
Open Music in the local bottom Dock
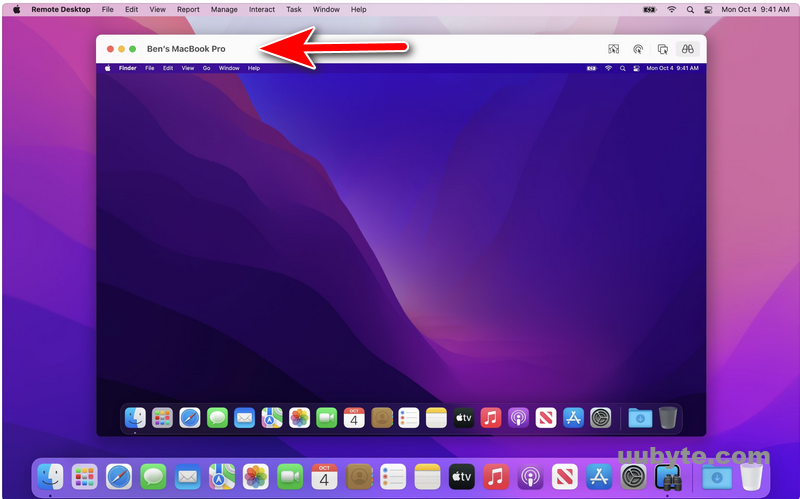[x=496, y=477]
